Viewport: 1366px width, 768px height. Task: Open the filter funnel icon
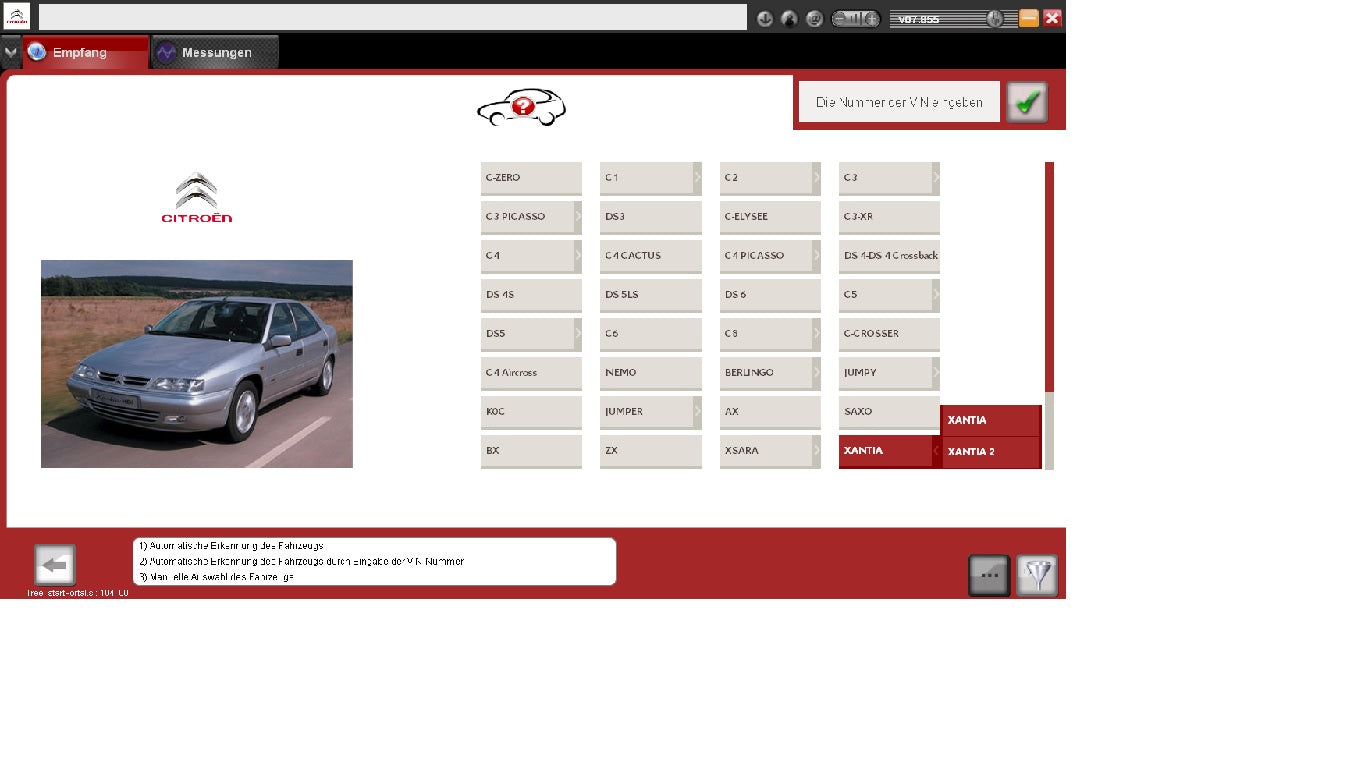click(x=1037, y=576)
